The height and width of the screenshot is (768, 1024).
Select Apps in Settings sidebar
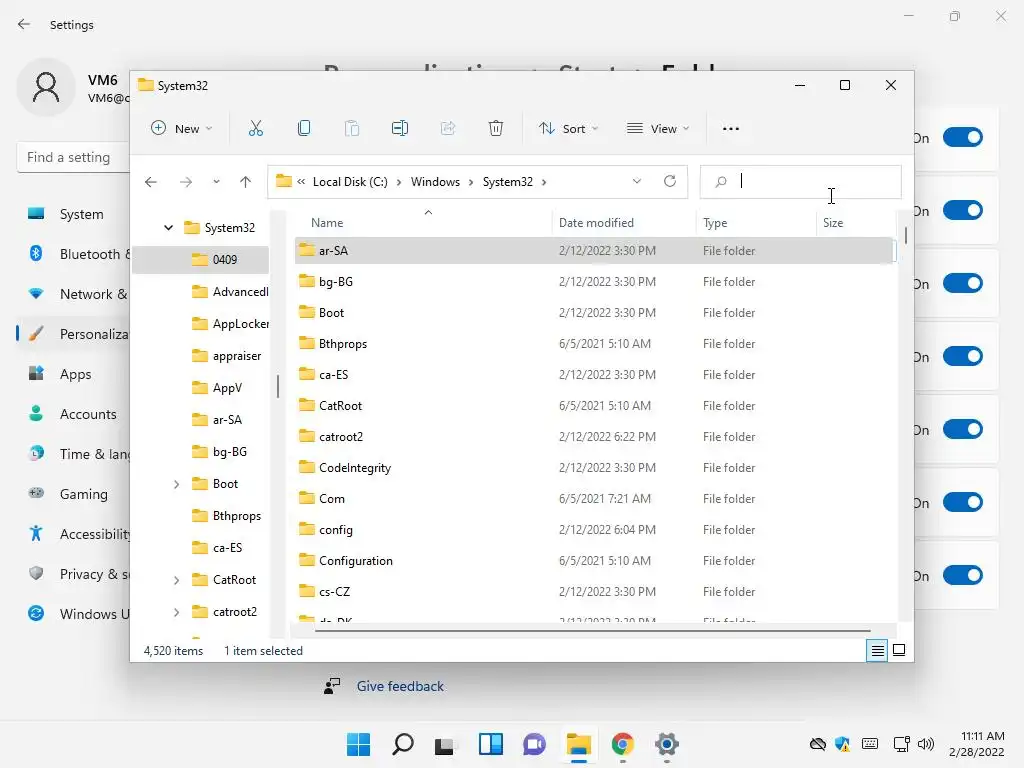73,374
